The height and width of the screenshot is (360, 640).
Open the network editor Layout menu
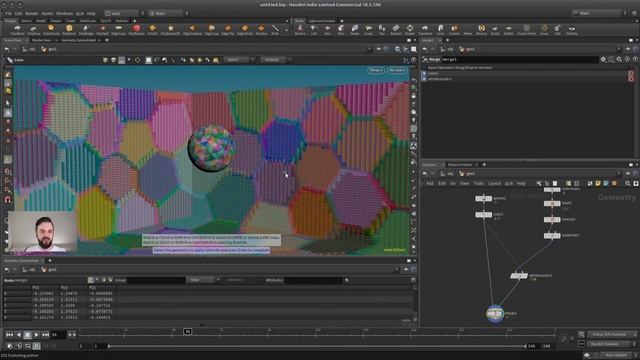(494, 184)
